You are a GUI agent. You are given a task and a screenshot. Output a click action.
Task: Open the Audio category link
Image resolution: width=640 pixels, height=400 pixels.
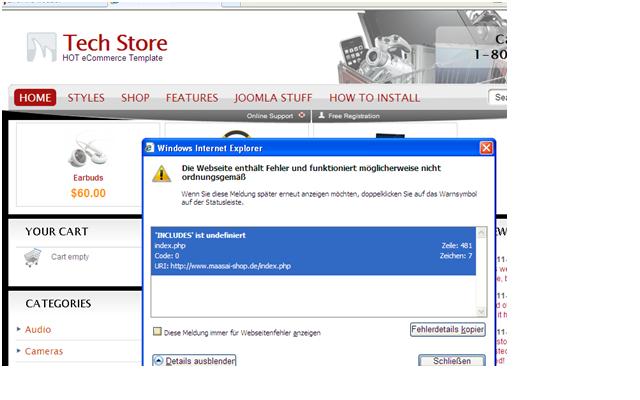38,329
